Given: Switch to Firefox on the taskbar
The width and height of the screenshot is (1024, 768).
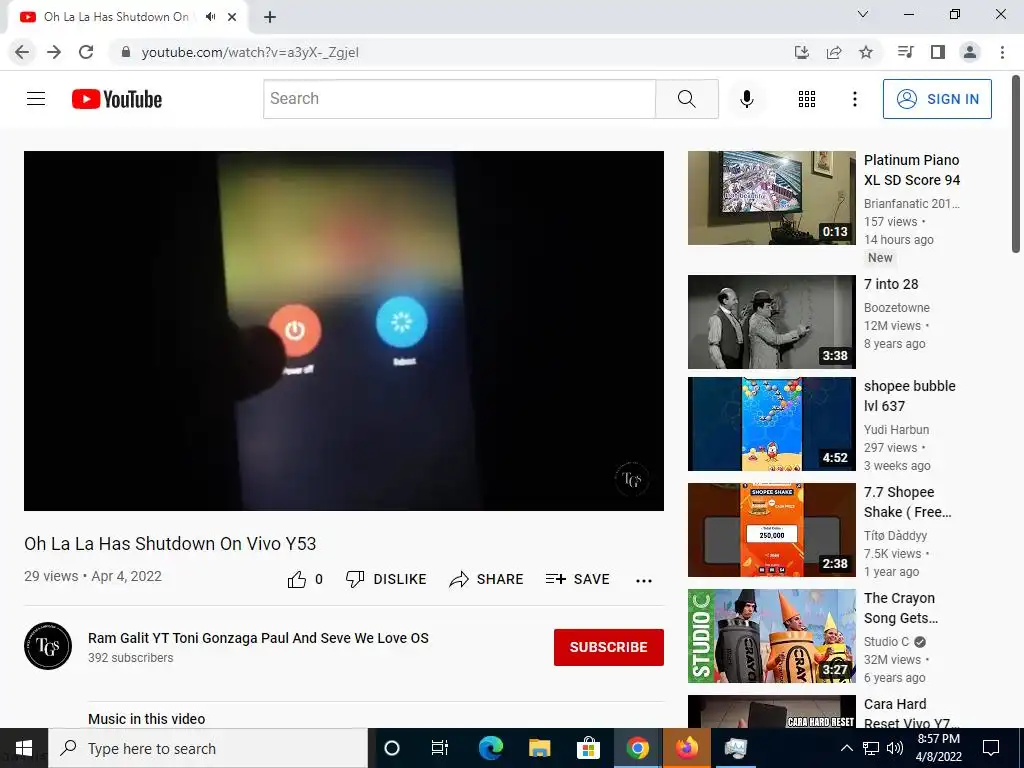Looking at the screenshot, I should (x=686, y=748).
